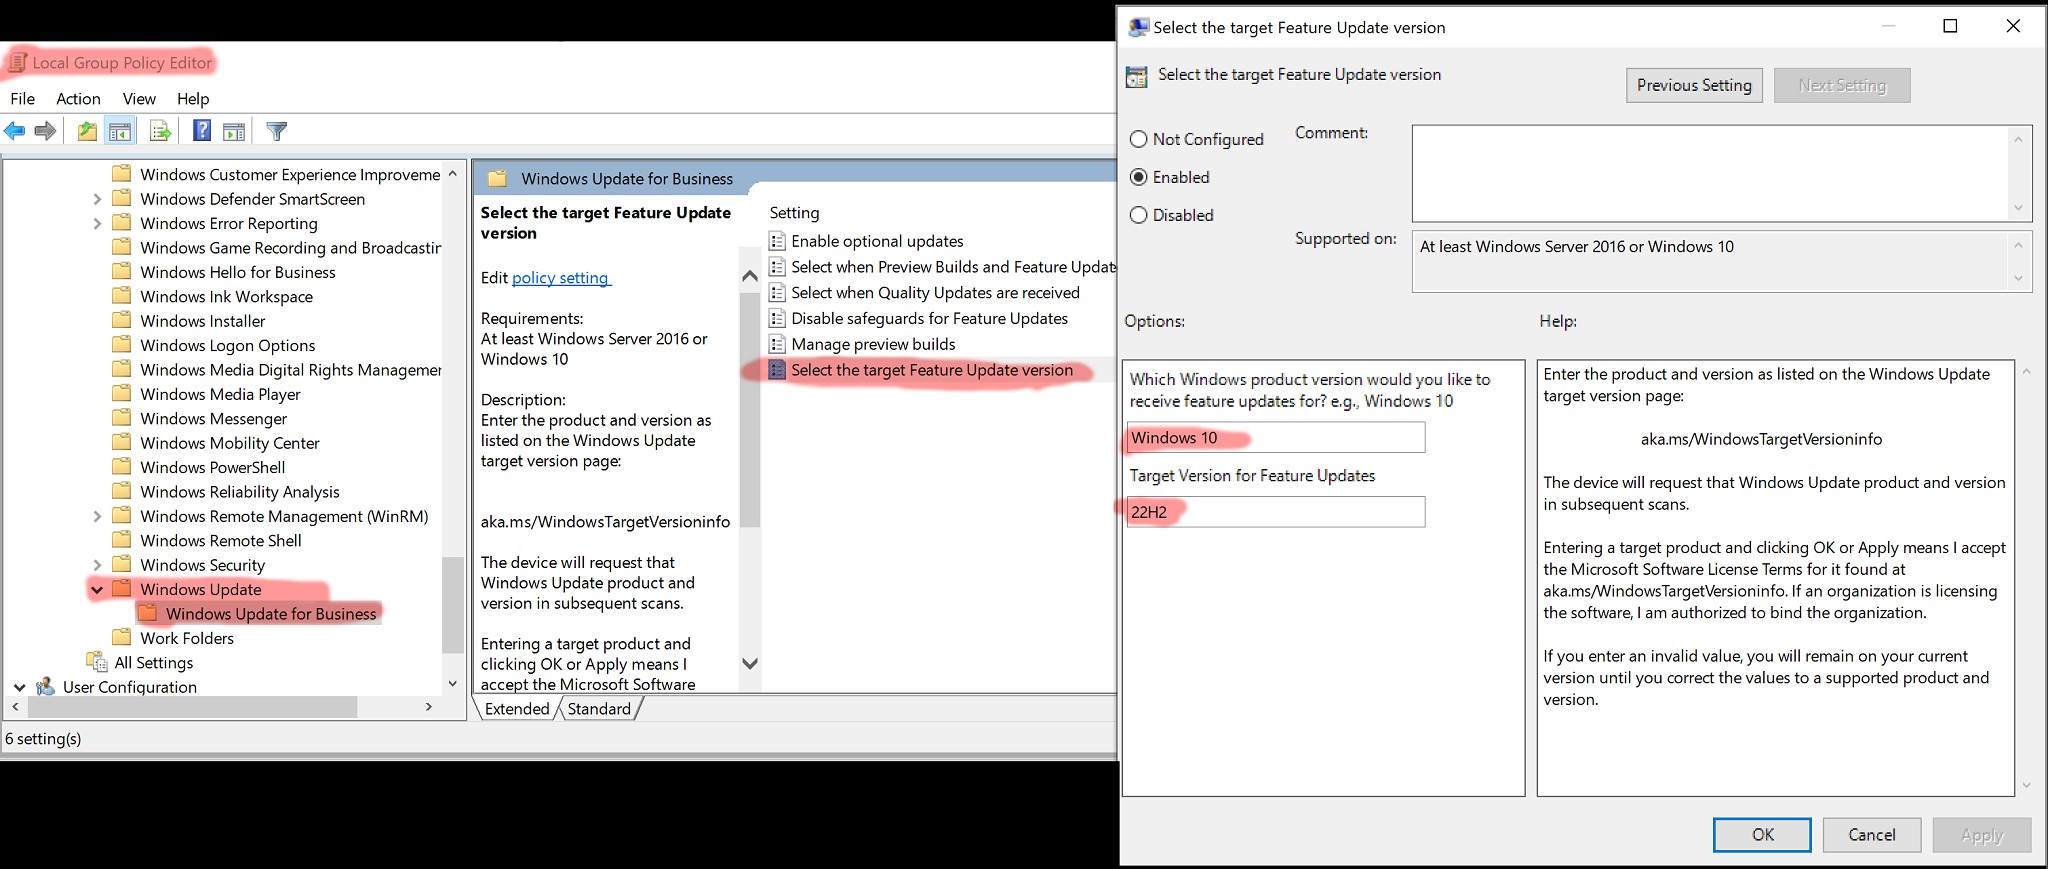Screen dimensions: 2048x869
Task: Select the Windows Ink Workspace folder
Action: [x=226, y=296]
